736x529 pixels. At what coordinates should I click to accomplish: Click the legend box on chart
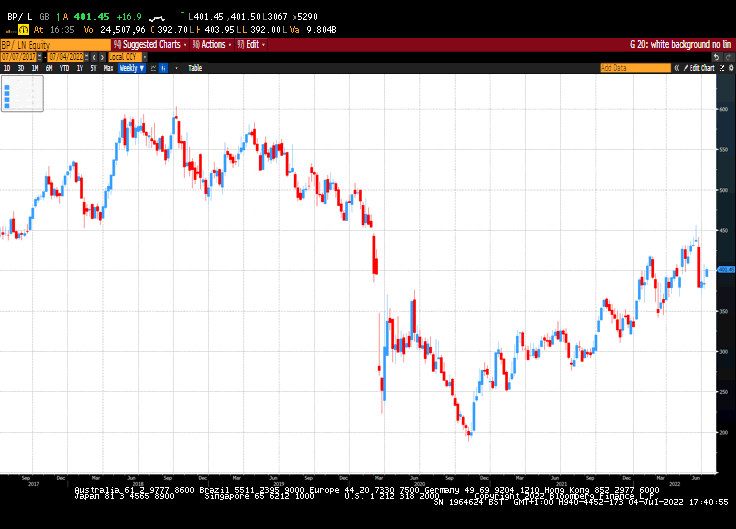[x=23, y=94]
